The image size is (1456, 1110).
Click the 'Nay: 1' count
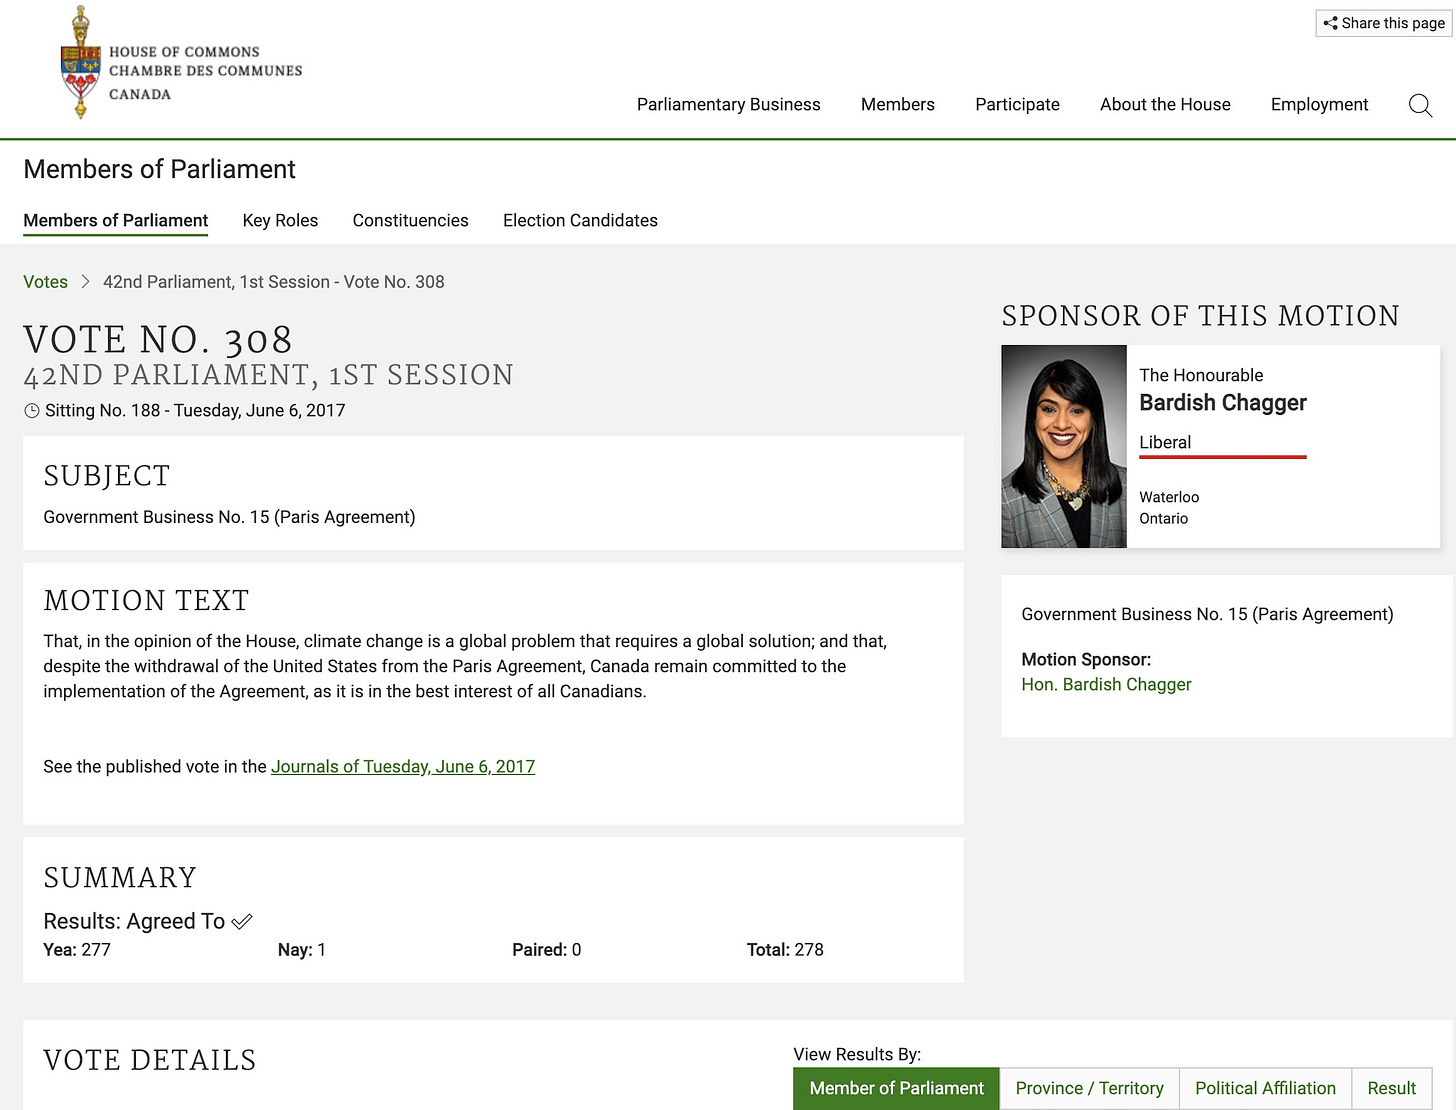[x=302, y=950]
